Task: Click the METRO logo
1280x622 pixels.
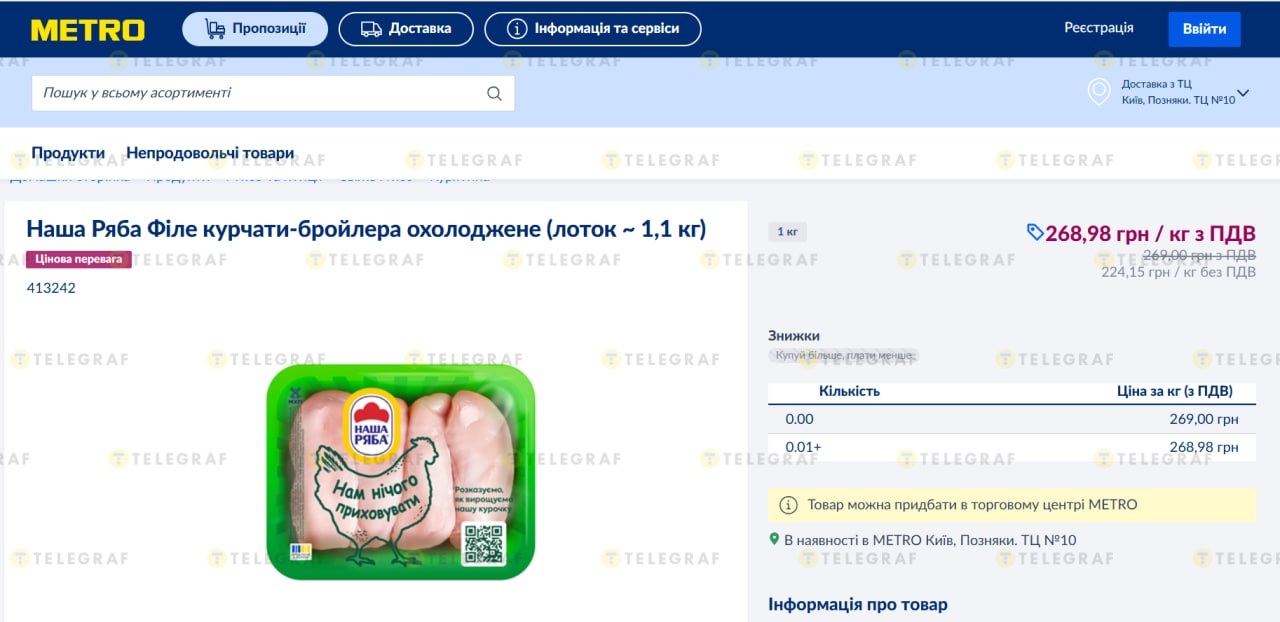Action: (x=89, y=29)
